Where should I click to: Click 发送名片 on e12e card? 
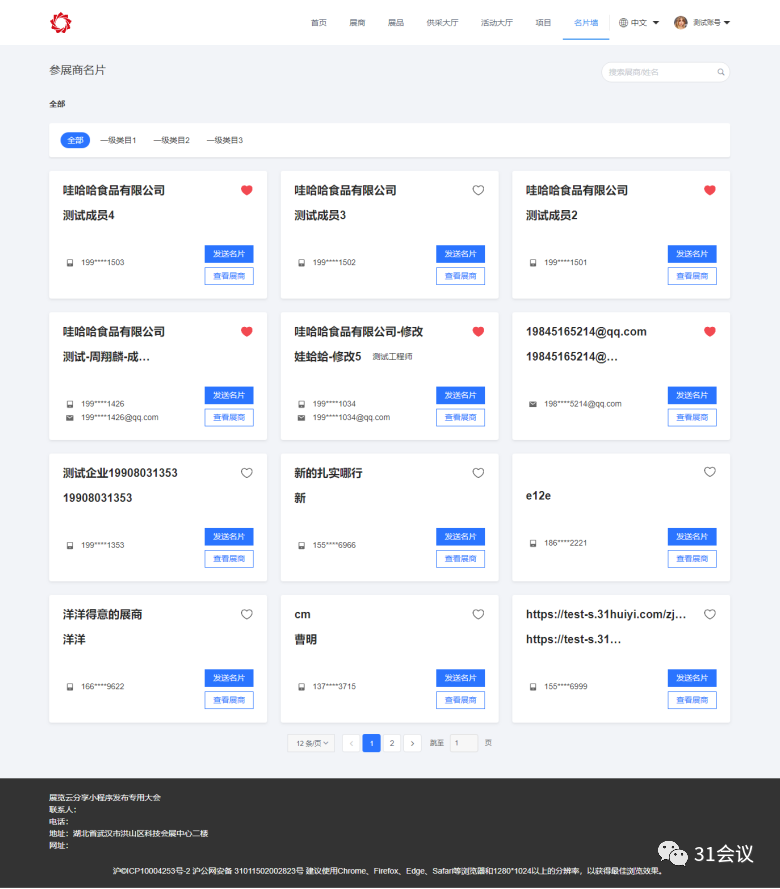click(x=692, y=536)
